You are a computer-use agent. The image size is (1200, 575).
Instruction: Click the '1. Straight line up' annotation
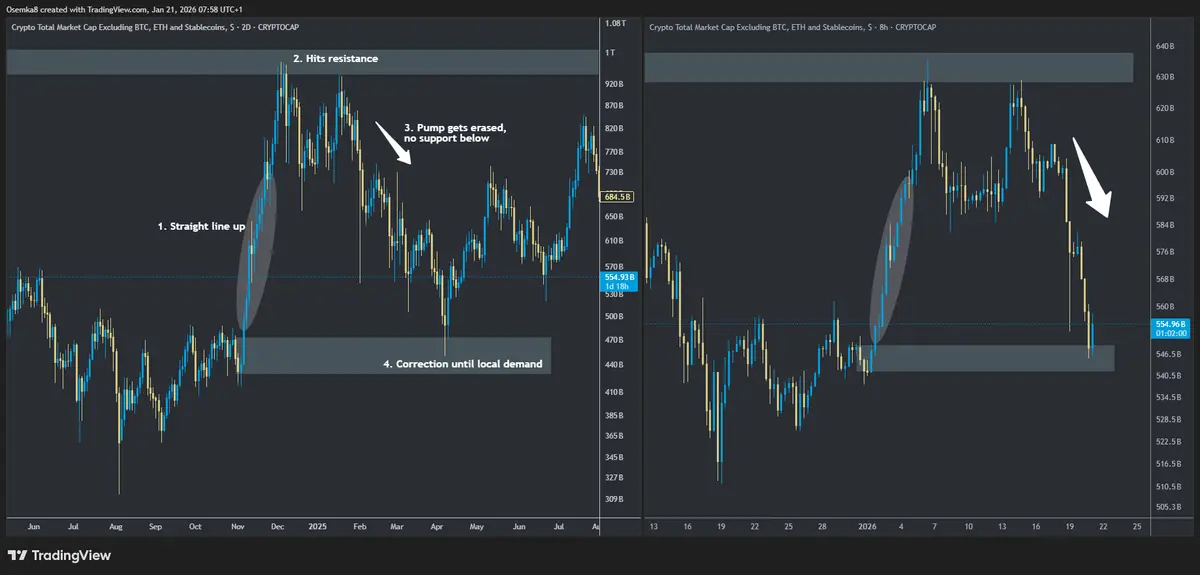[201, 227]
